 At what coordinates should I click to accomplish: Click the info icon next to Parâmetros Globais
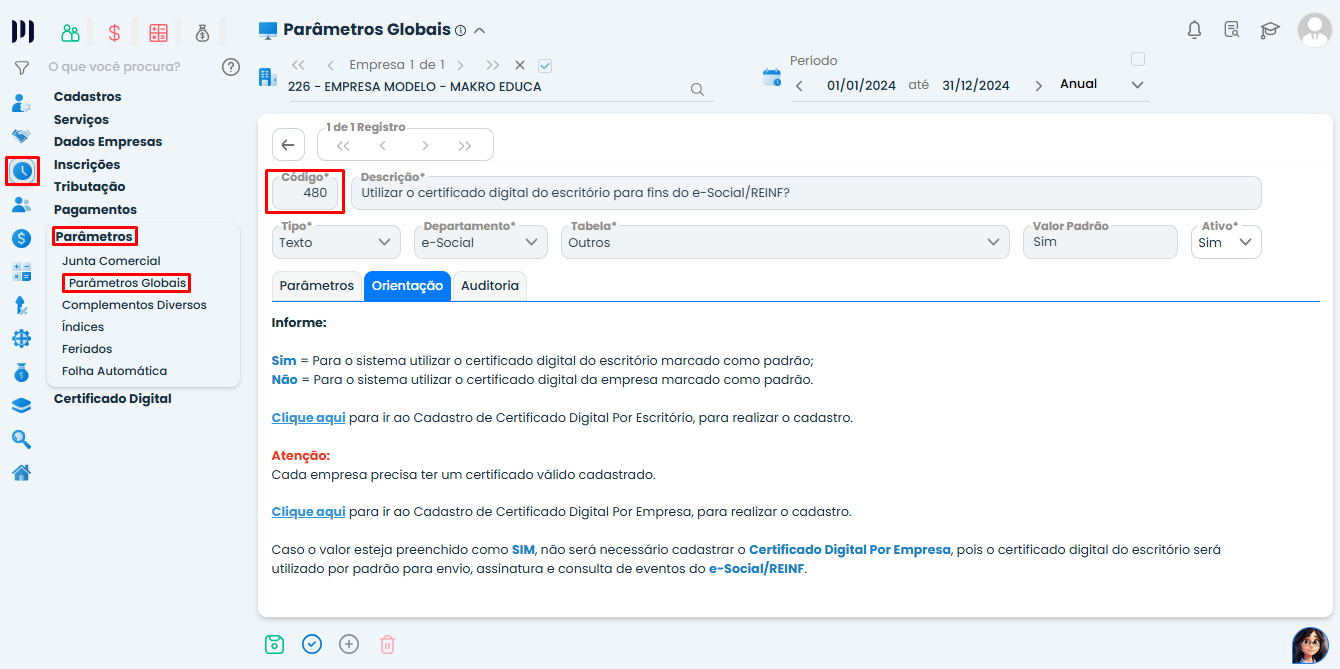tap(460, 30)
